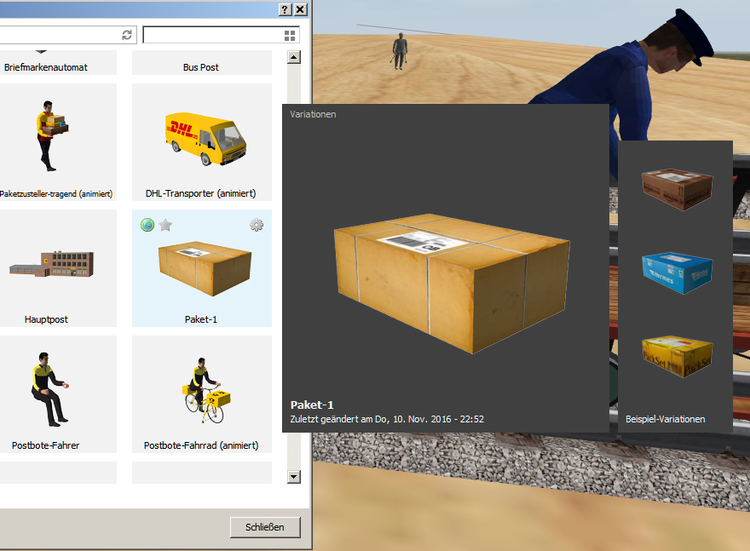
Task: Click the Paket-1 title in the preview
Action: pyautogui.click(x=312, y=405)
